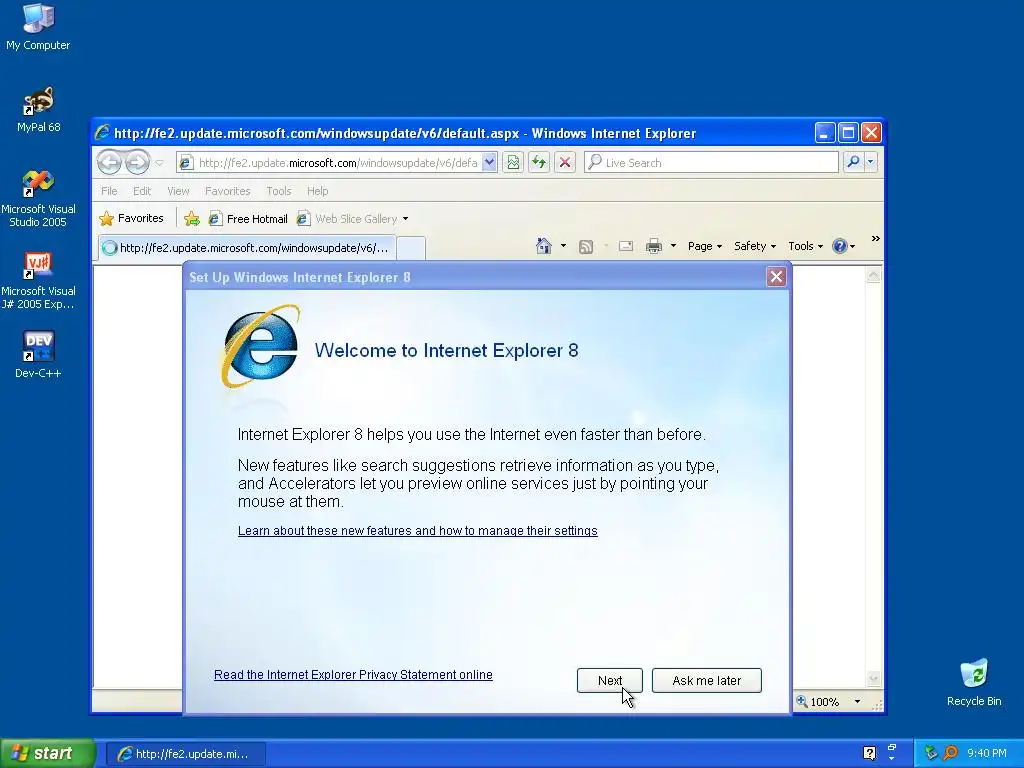Click the page scrollbar up arrow
The height and width of the screenshot is (768, 1024).
coord(873,276)
